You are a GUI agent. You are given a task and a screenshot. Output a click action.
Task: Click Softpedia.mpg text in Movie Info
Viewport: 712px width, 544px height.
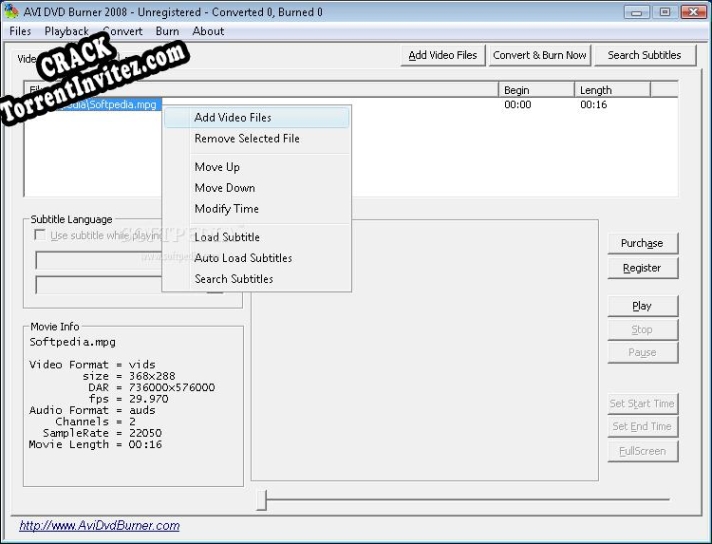tap(72, 342)
